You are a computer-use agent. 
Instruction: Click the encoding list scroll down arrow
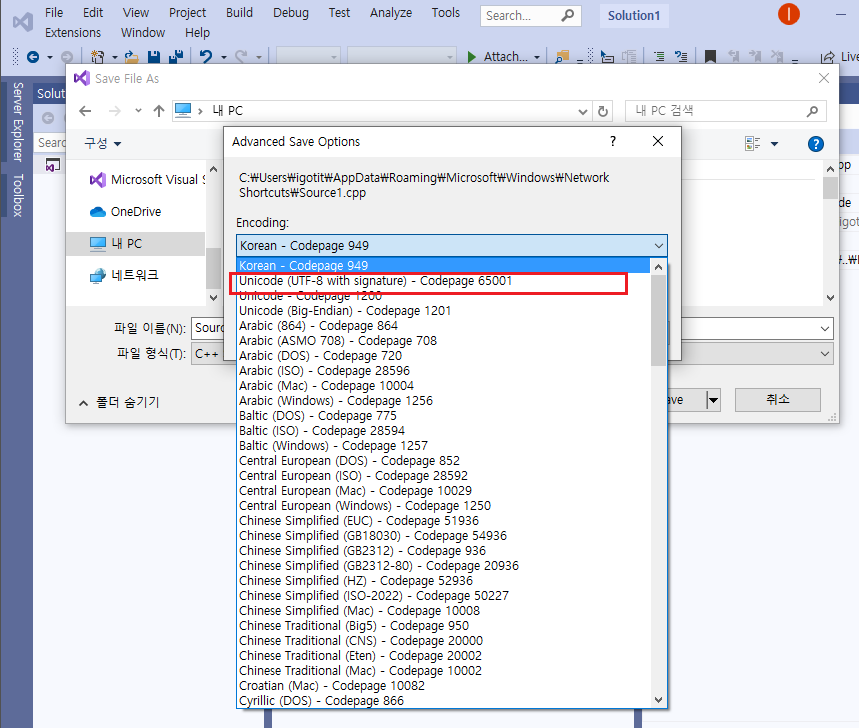point(658,700)
